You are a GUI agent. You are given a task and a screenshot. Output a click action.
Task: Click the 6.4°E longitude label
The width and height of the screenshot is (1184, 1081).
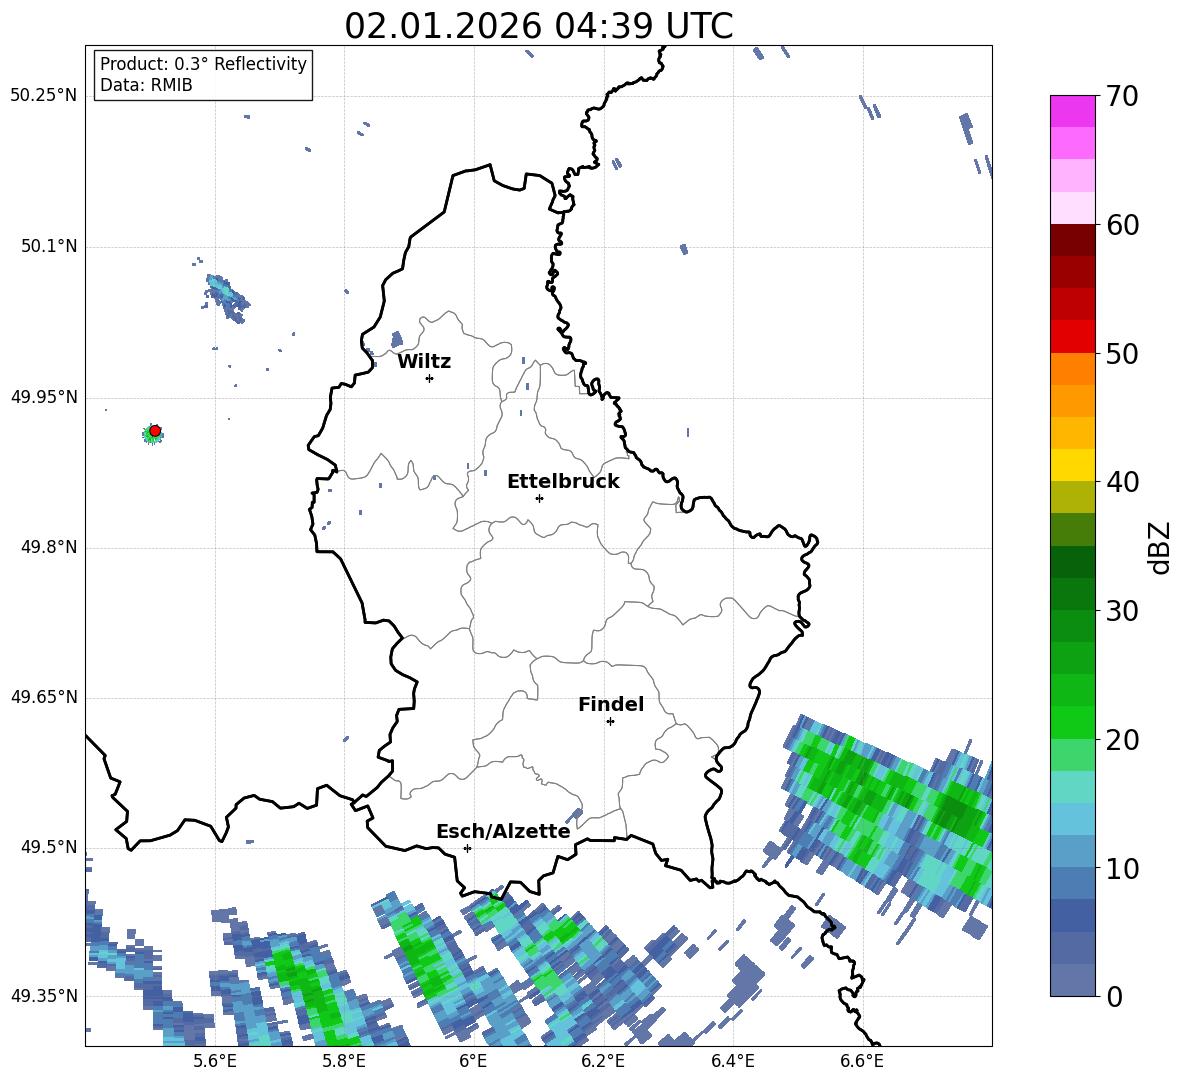(x=732, y=1061)
